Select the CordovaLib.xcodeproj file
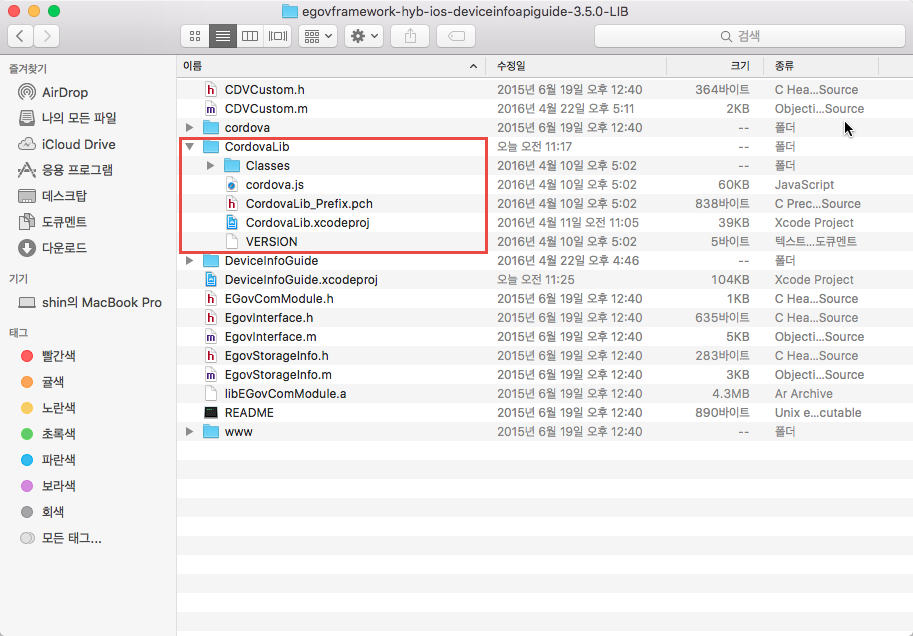This screenshot has width=913, height=636. tap(307, 223)
